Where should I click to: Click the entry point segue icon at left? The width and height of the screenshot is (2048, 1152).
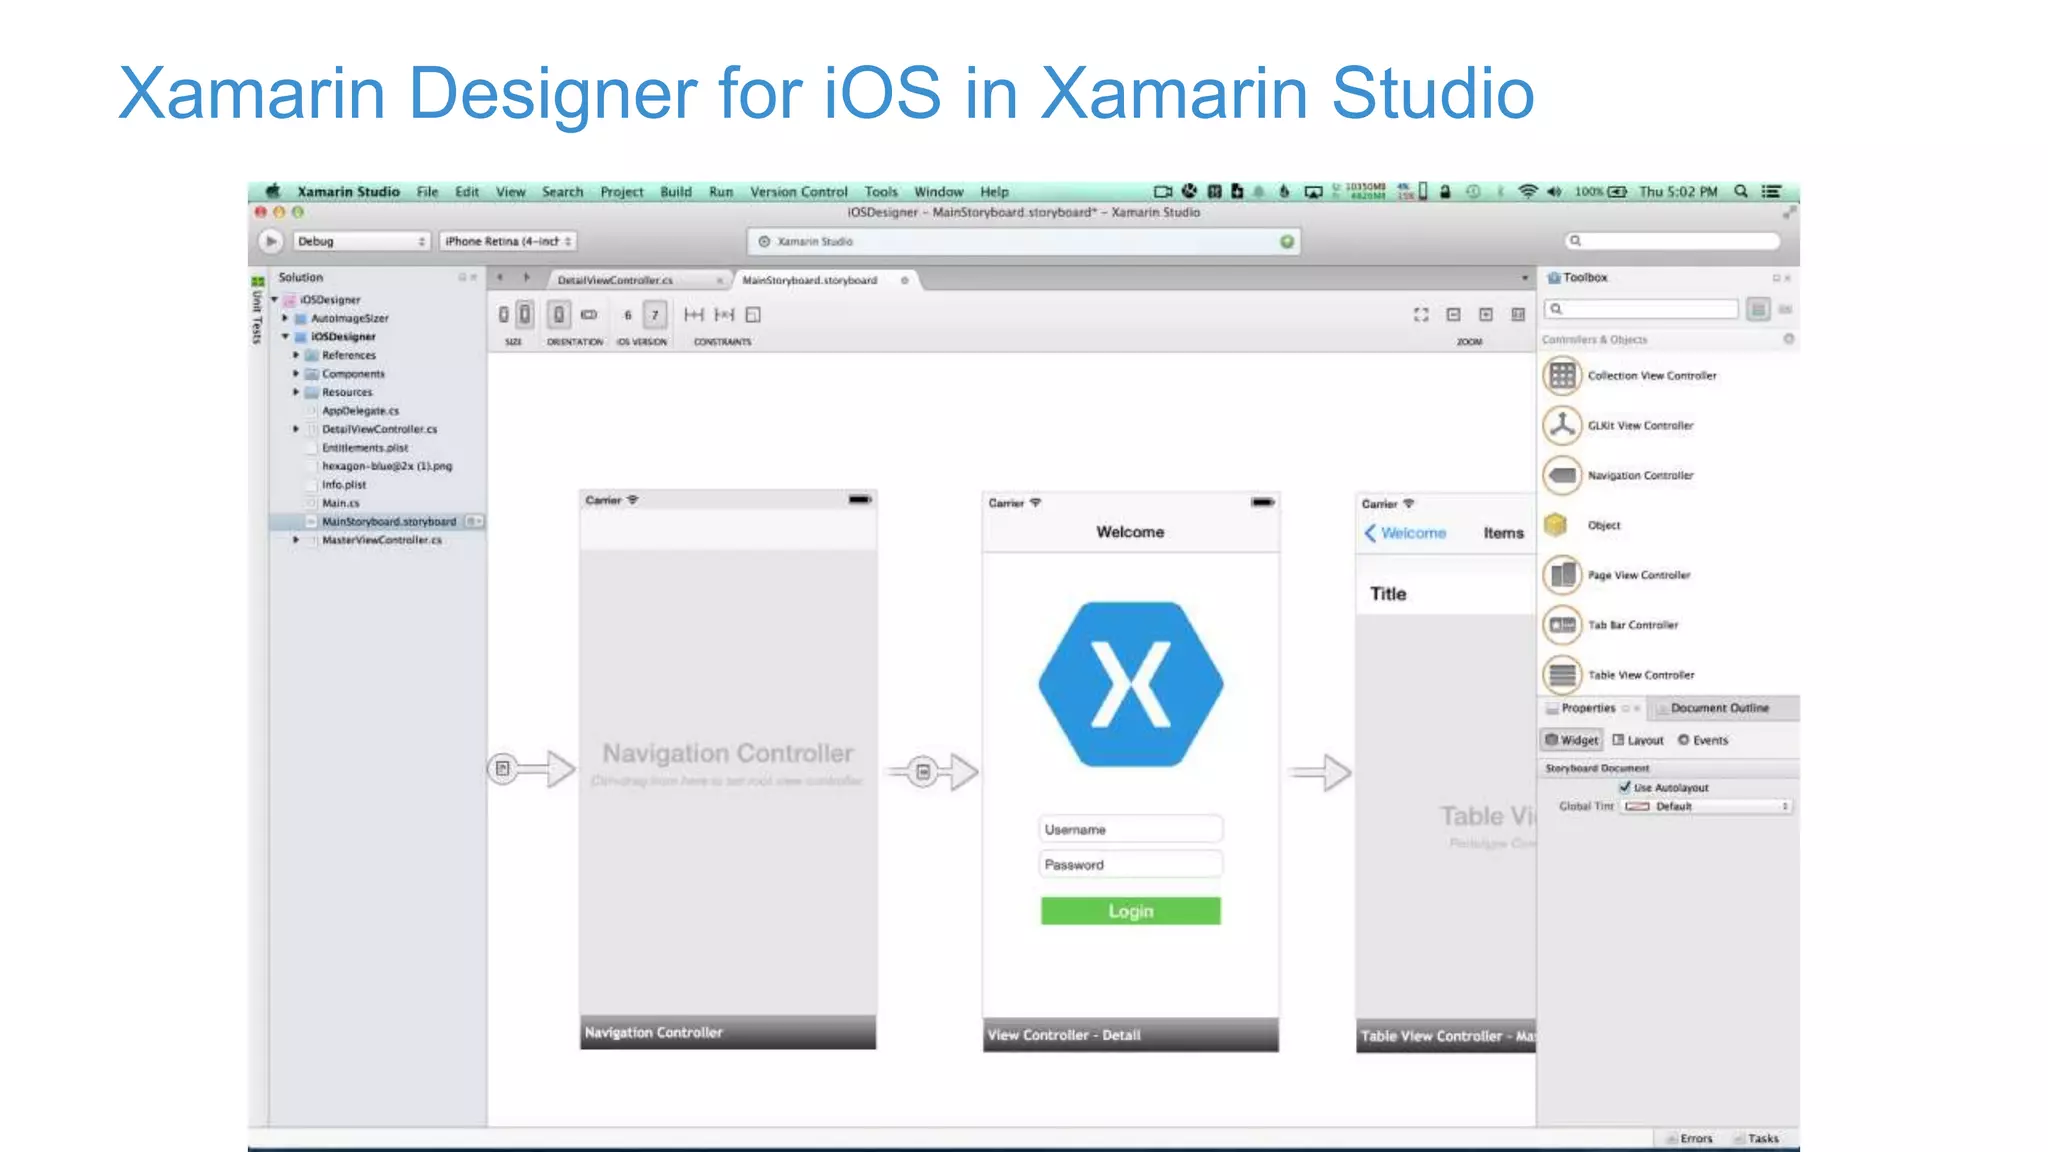pos(503,768)
